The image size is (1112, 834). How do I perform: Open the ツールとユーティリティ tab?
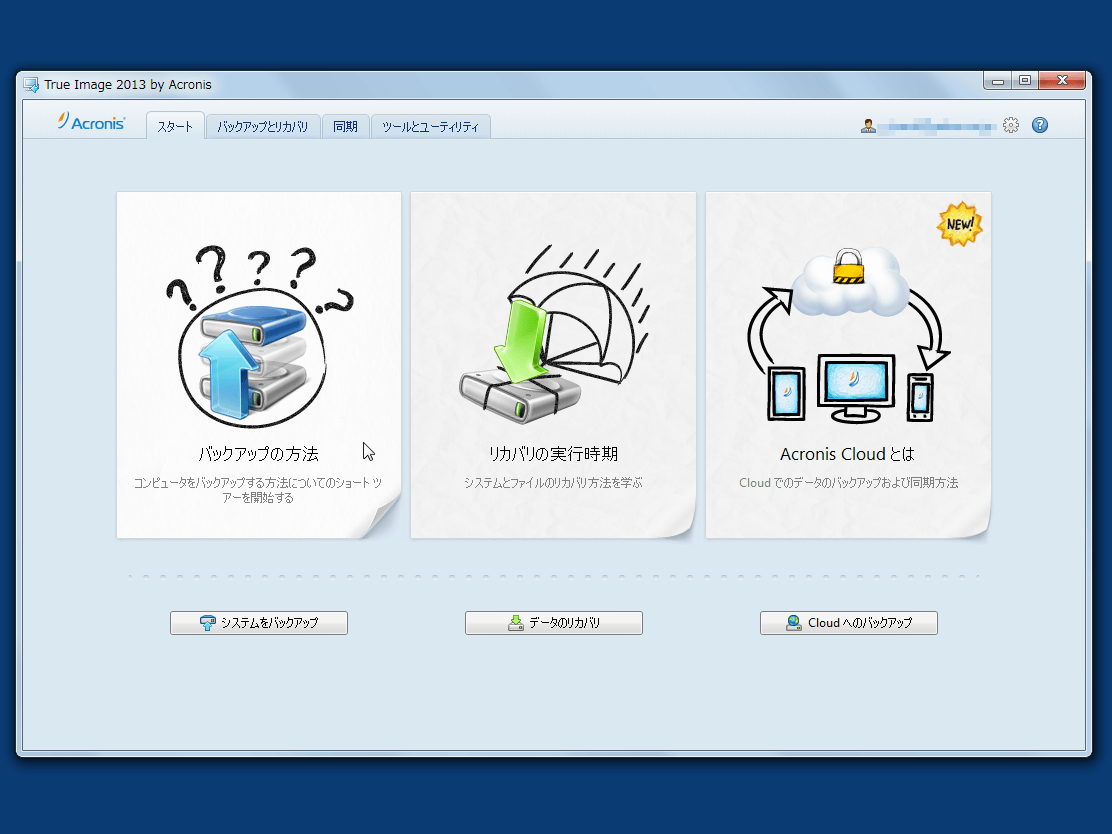pyautogui.click(x=430, y=126)
